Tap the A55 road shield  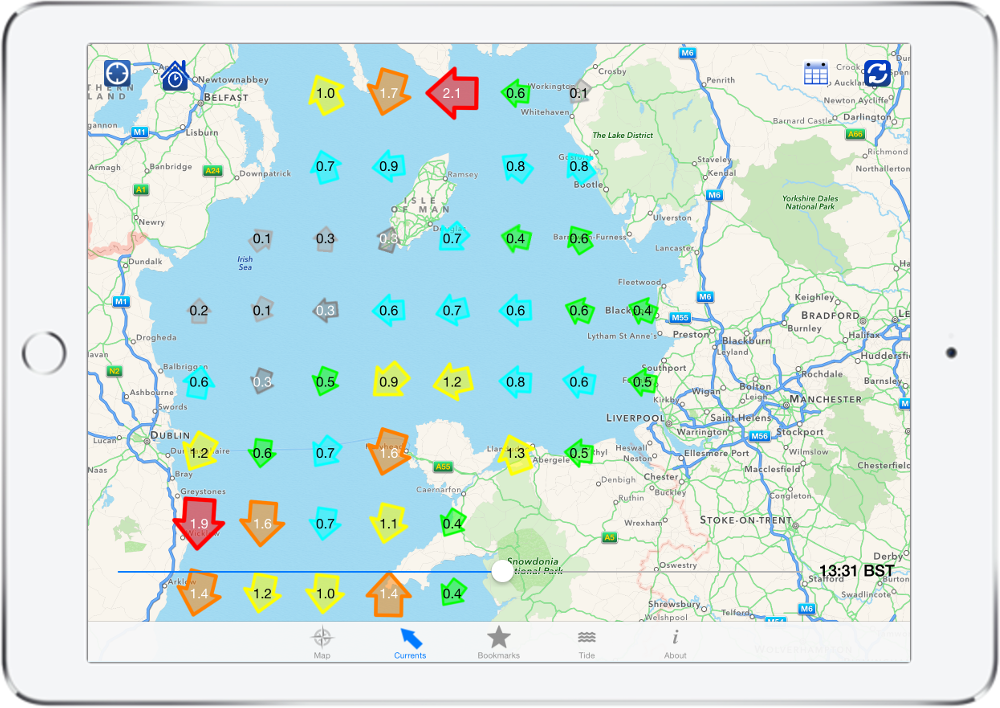click(x=443, y=467)
